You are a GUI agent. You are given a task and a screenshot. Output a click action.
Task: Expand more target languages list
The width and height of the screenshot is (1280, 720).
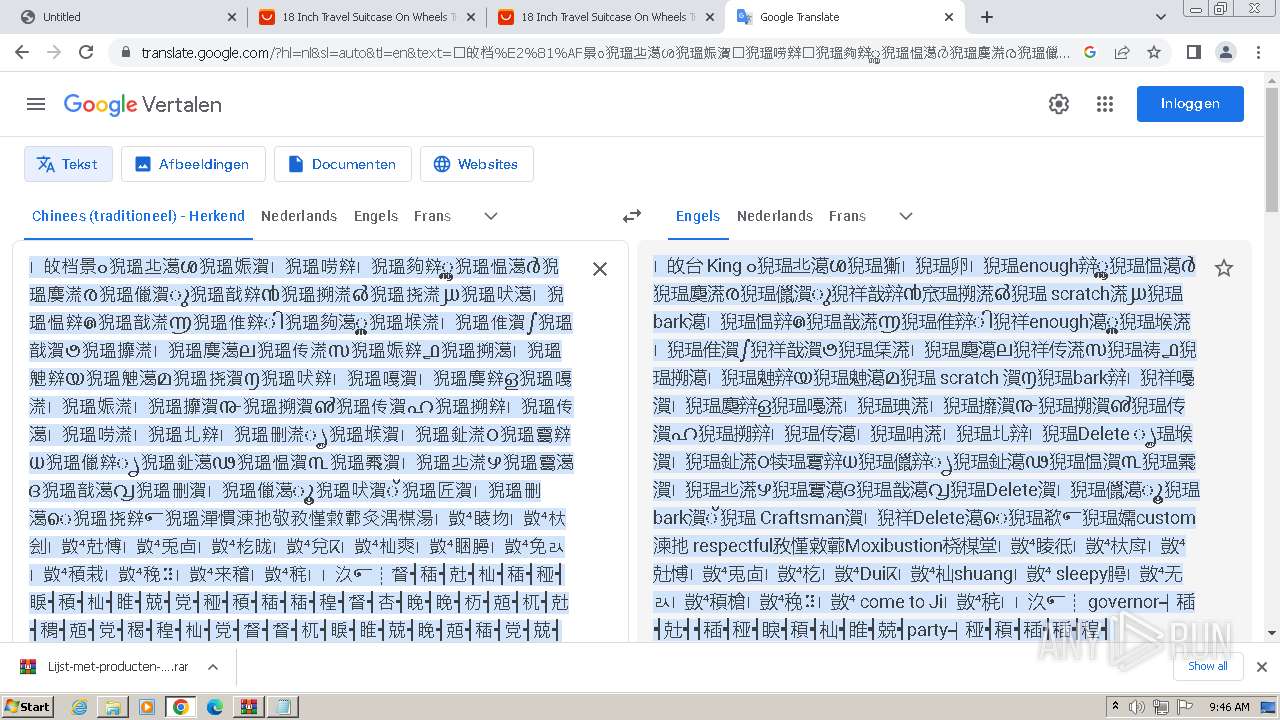[906, 216]
